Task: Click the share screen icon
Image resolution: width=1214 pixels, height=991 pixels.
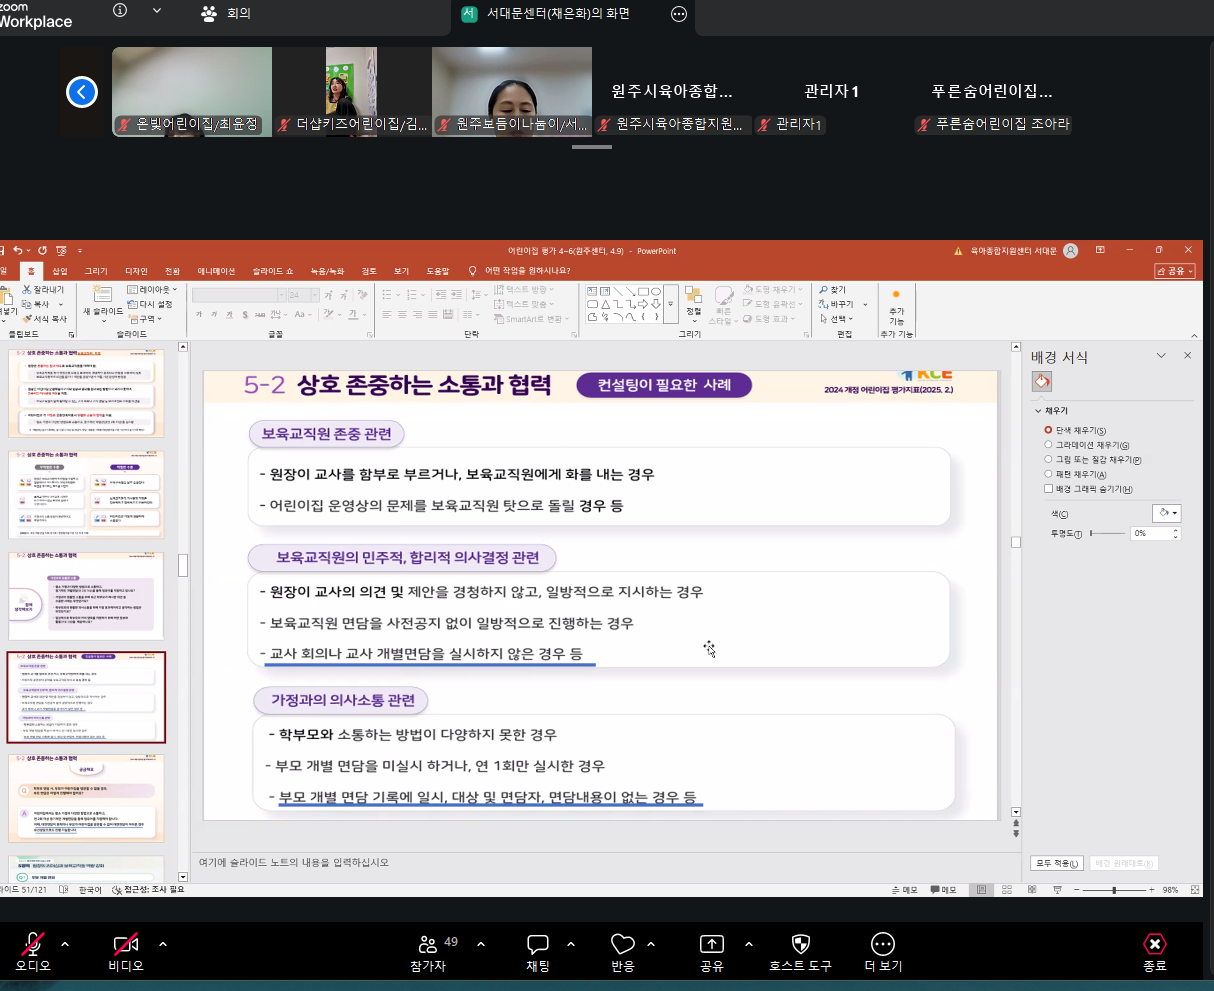Action: pos(711,945)
